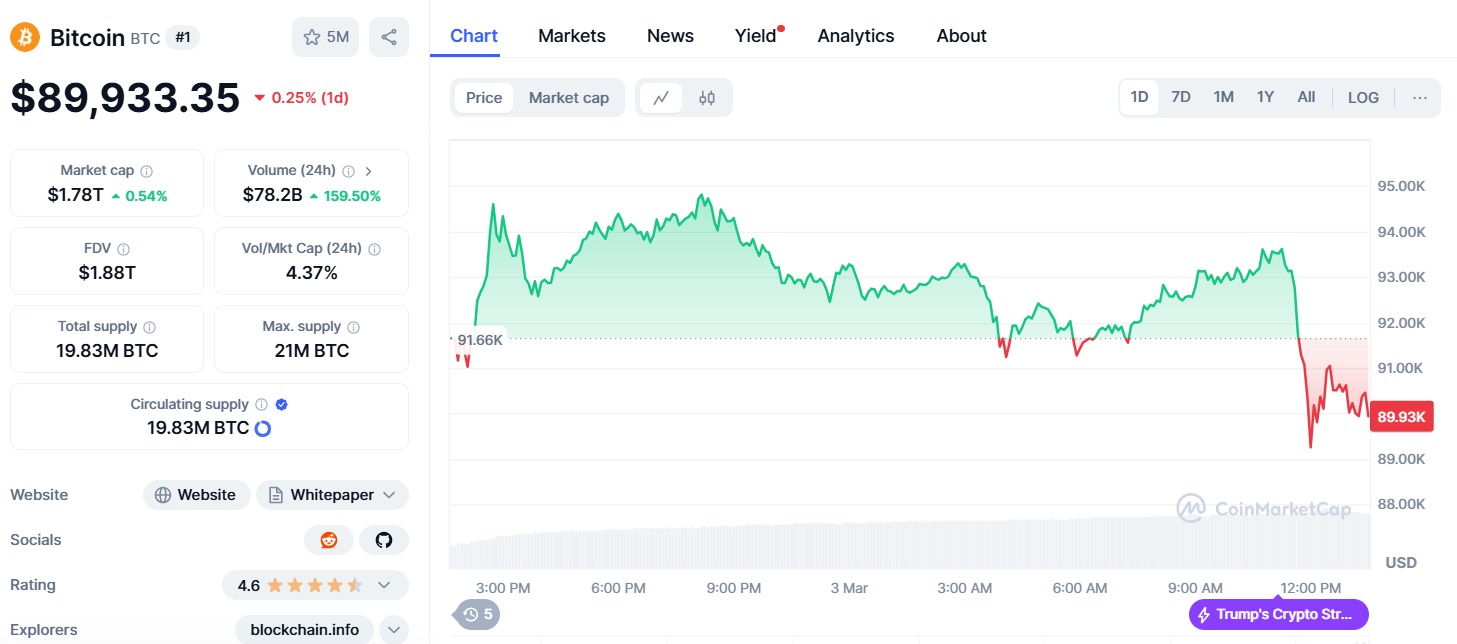Expand the Whitepaper dropdown
This screenshot has height=644, width=1457.
pyautogui.click(x=332, y=495)
